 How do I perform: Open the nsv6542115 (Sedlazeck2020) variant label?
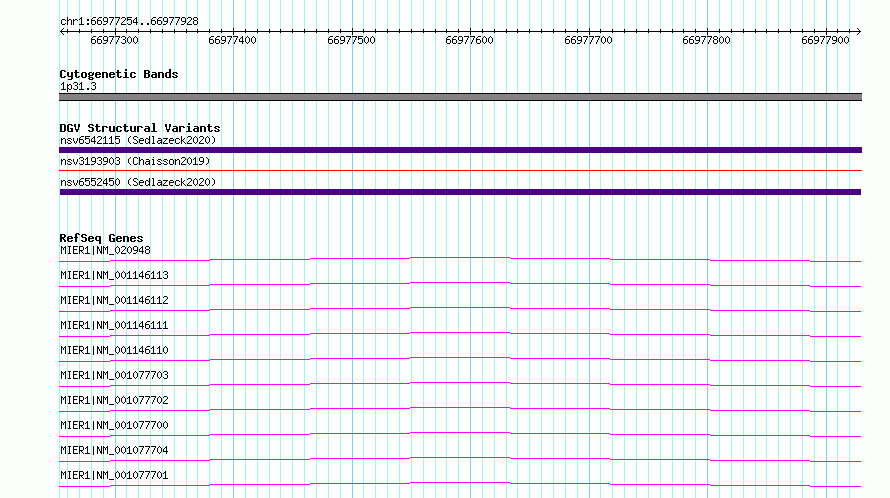(138, 140)
